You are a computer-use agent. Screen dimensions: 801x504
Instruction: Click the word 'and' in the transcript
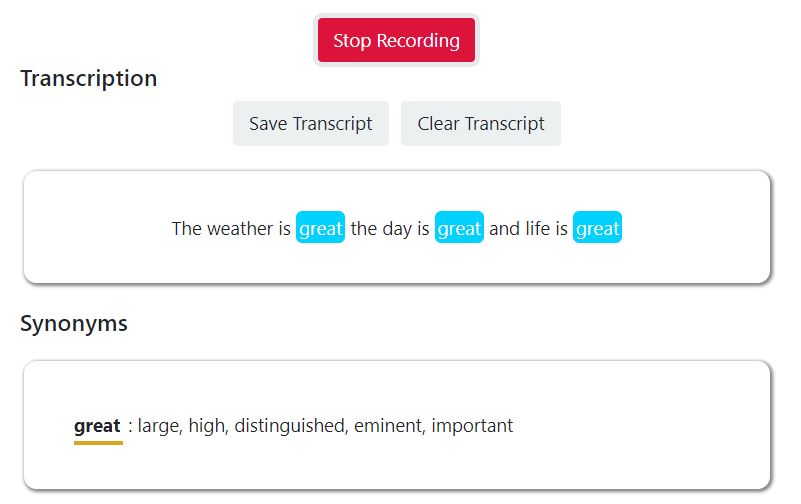[x=504, y=229]
